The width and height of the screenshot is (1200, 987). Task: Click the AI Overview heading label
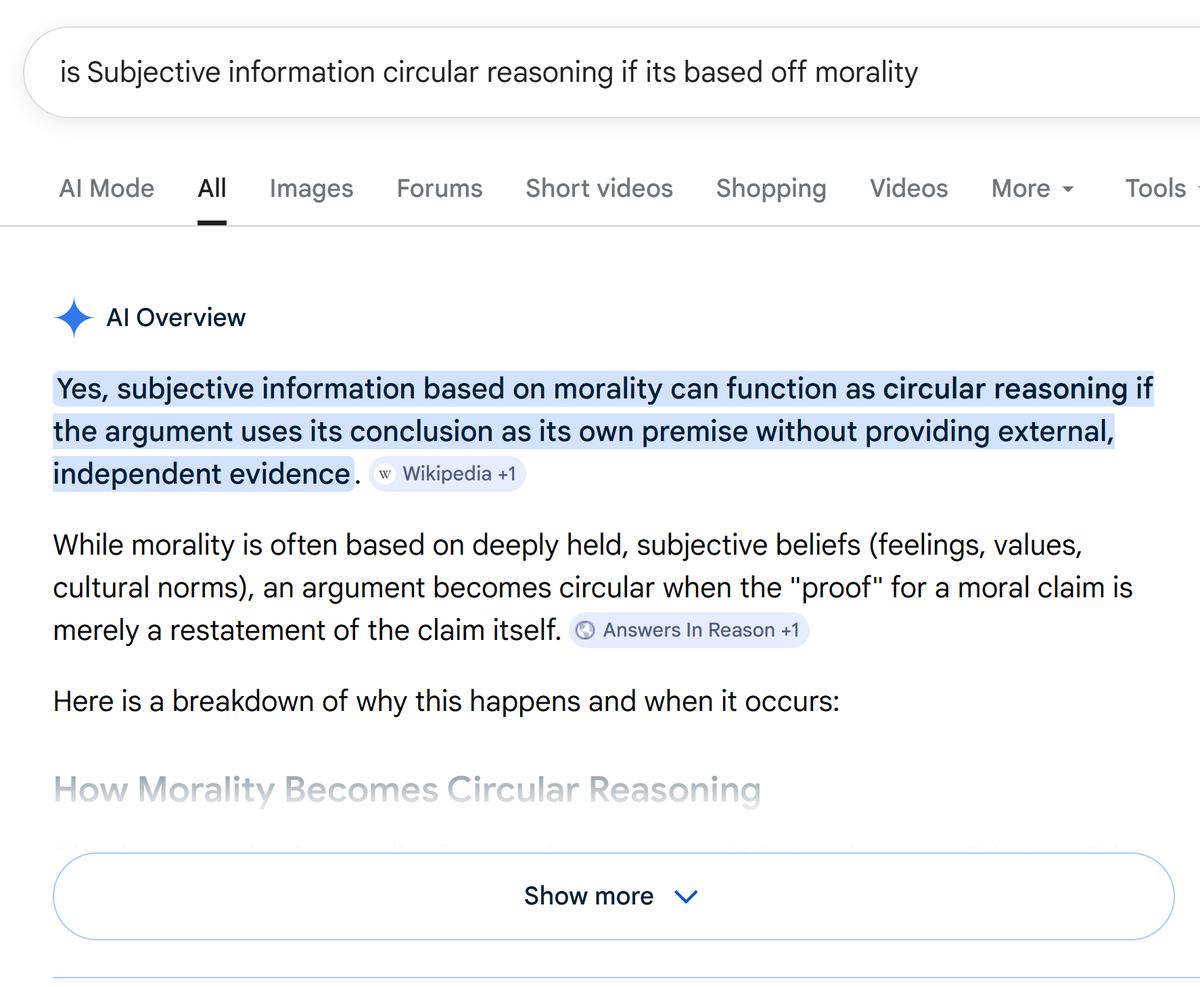176,318
